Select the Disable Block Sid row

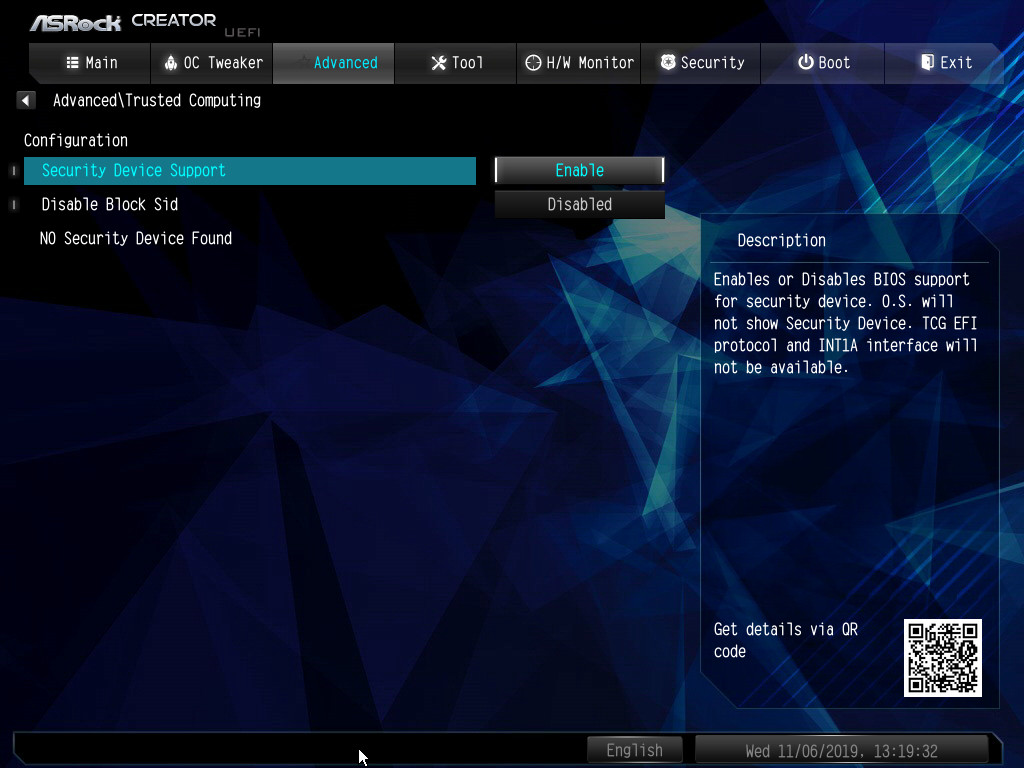[249, 204]
